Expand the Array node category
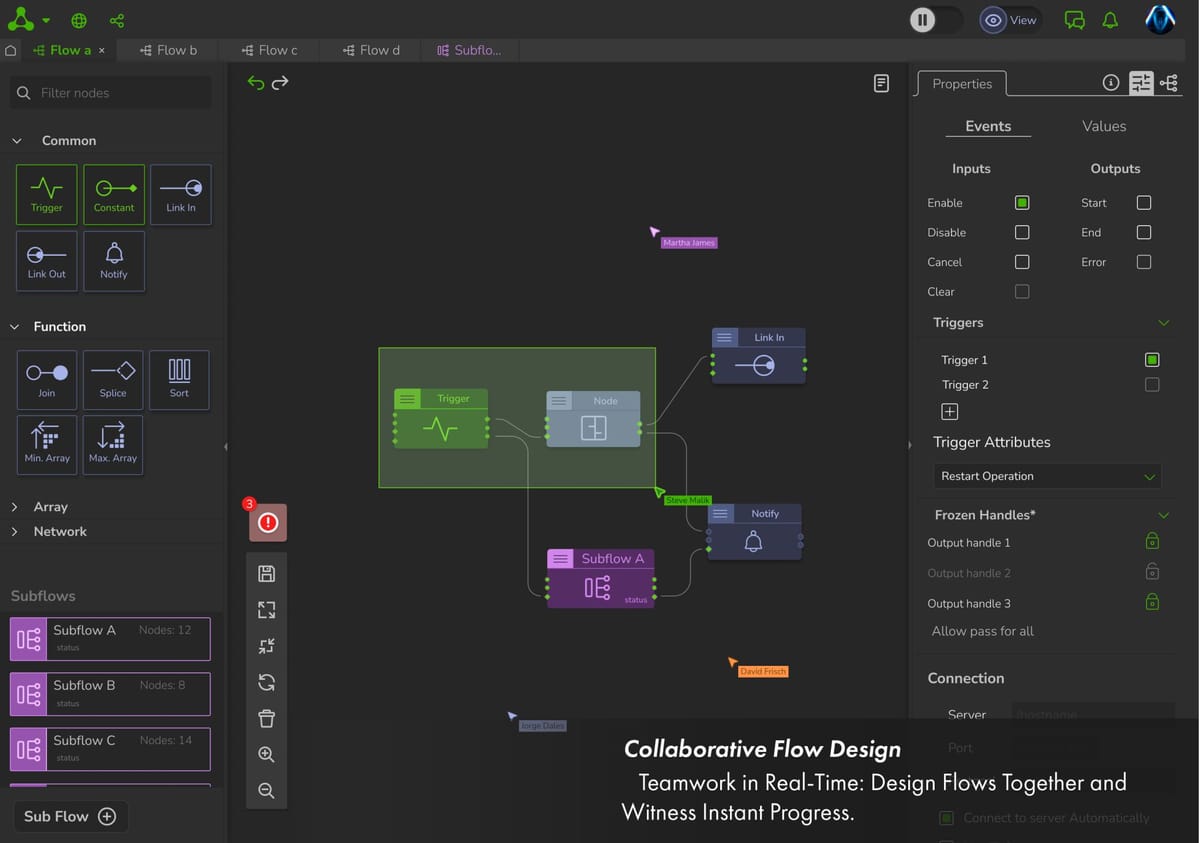Viewport: 1200px width, 843px height. [x=14, y=507]
